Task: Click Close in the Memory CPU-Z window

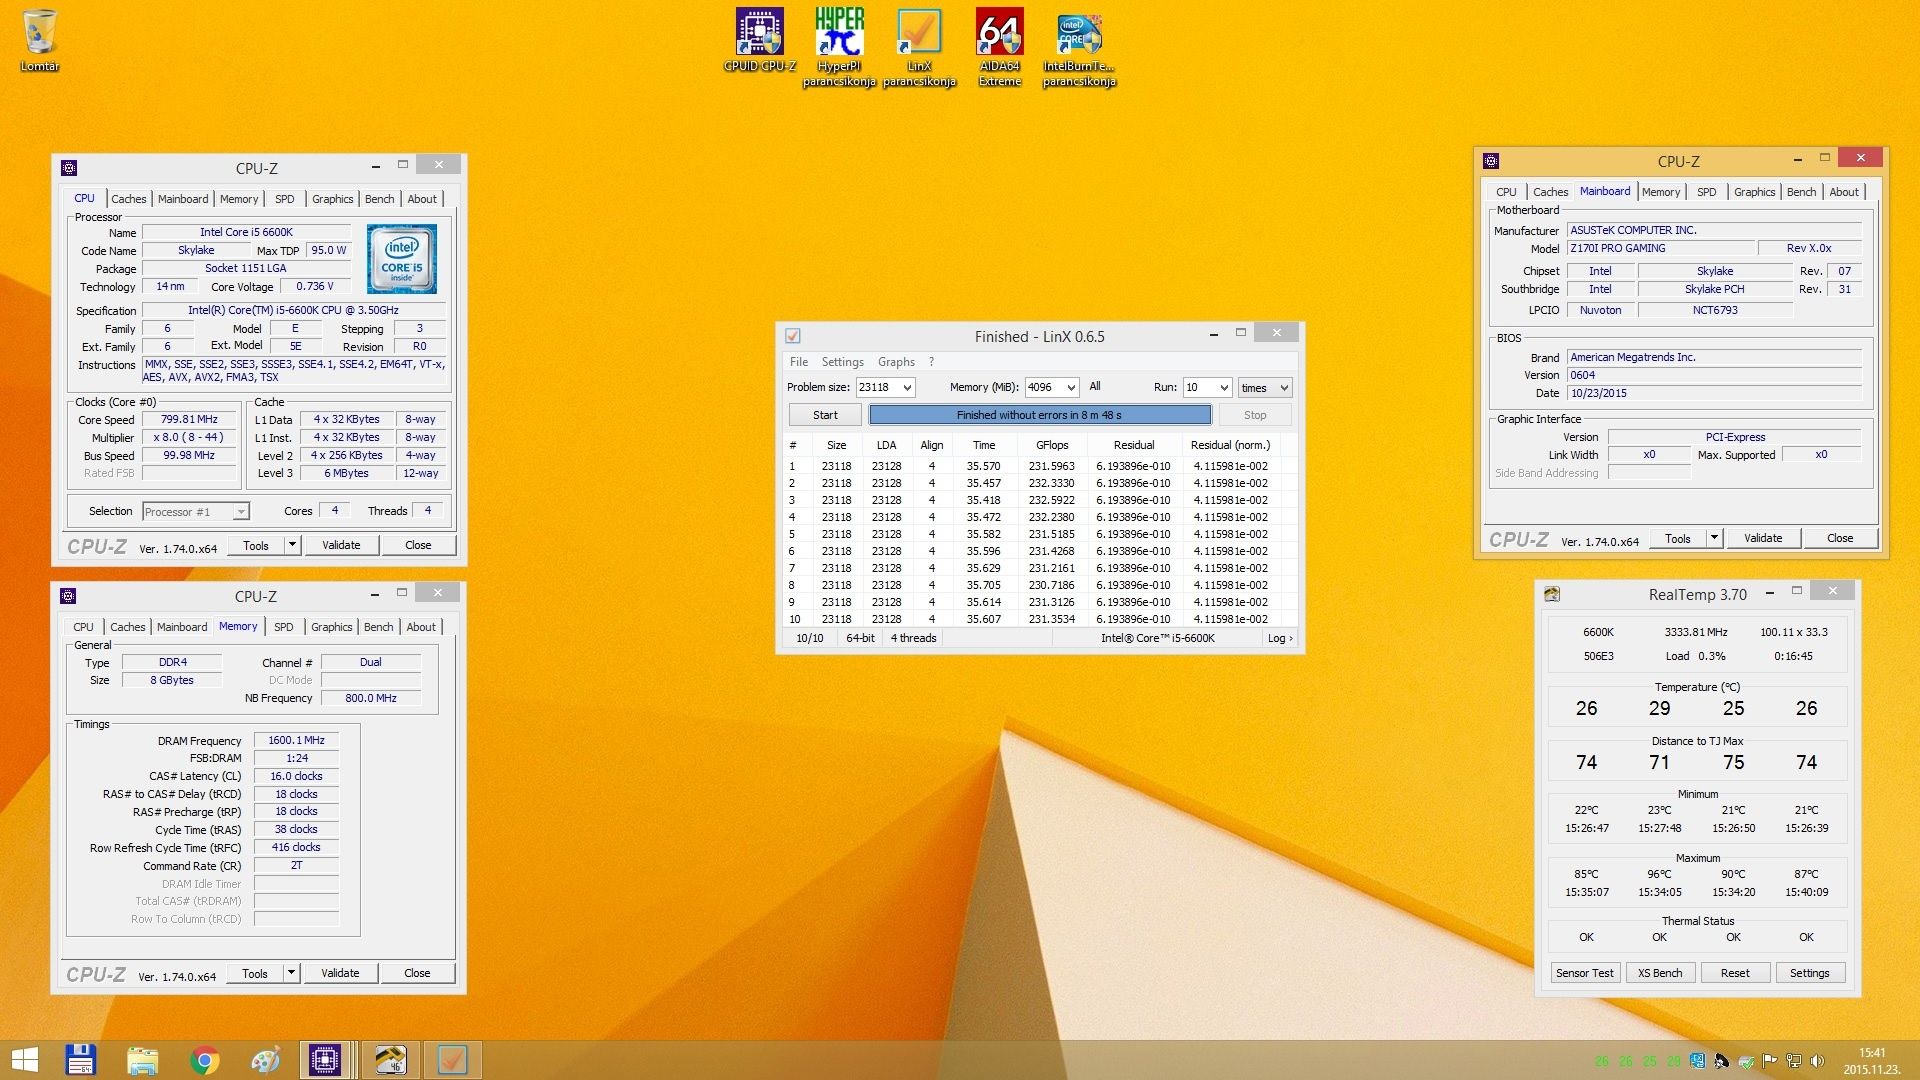Action: click(x=417, y=973)
